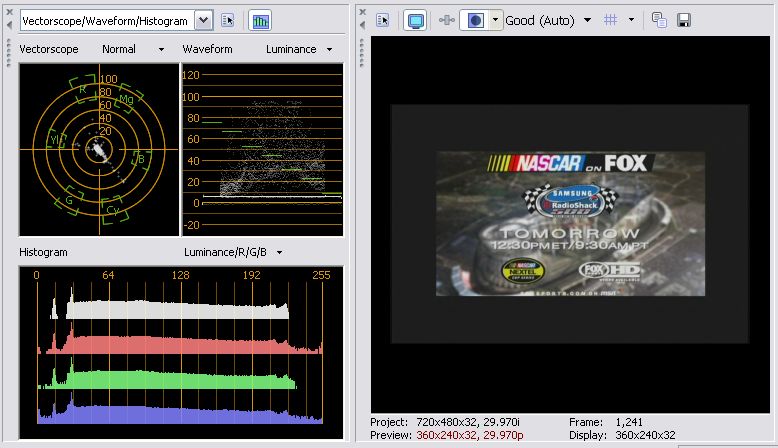Expand Split Screen View options arrow

click(495, 20)
